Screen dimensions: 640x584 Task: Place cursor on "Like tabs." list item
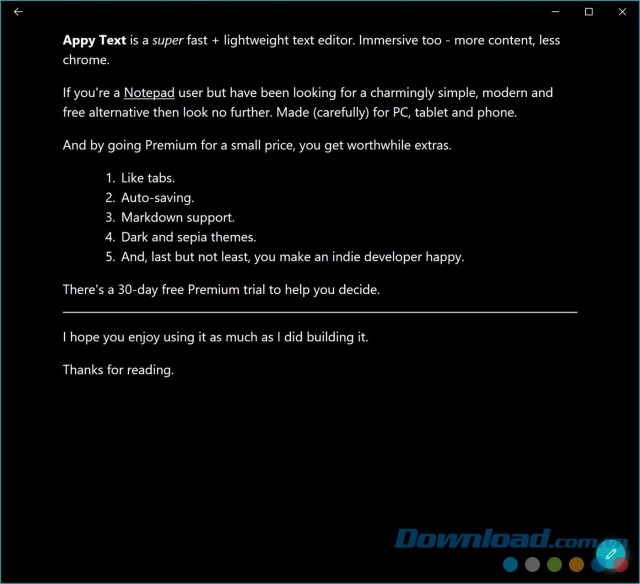[148, 178]
